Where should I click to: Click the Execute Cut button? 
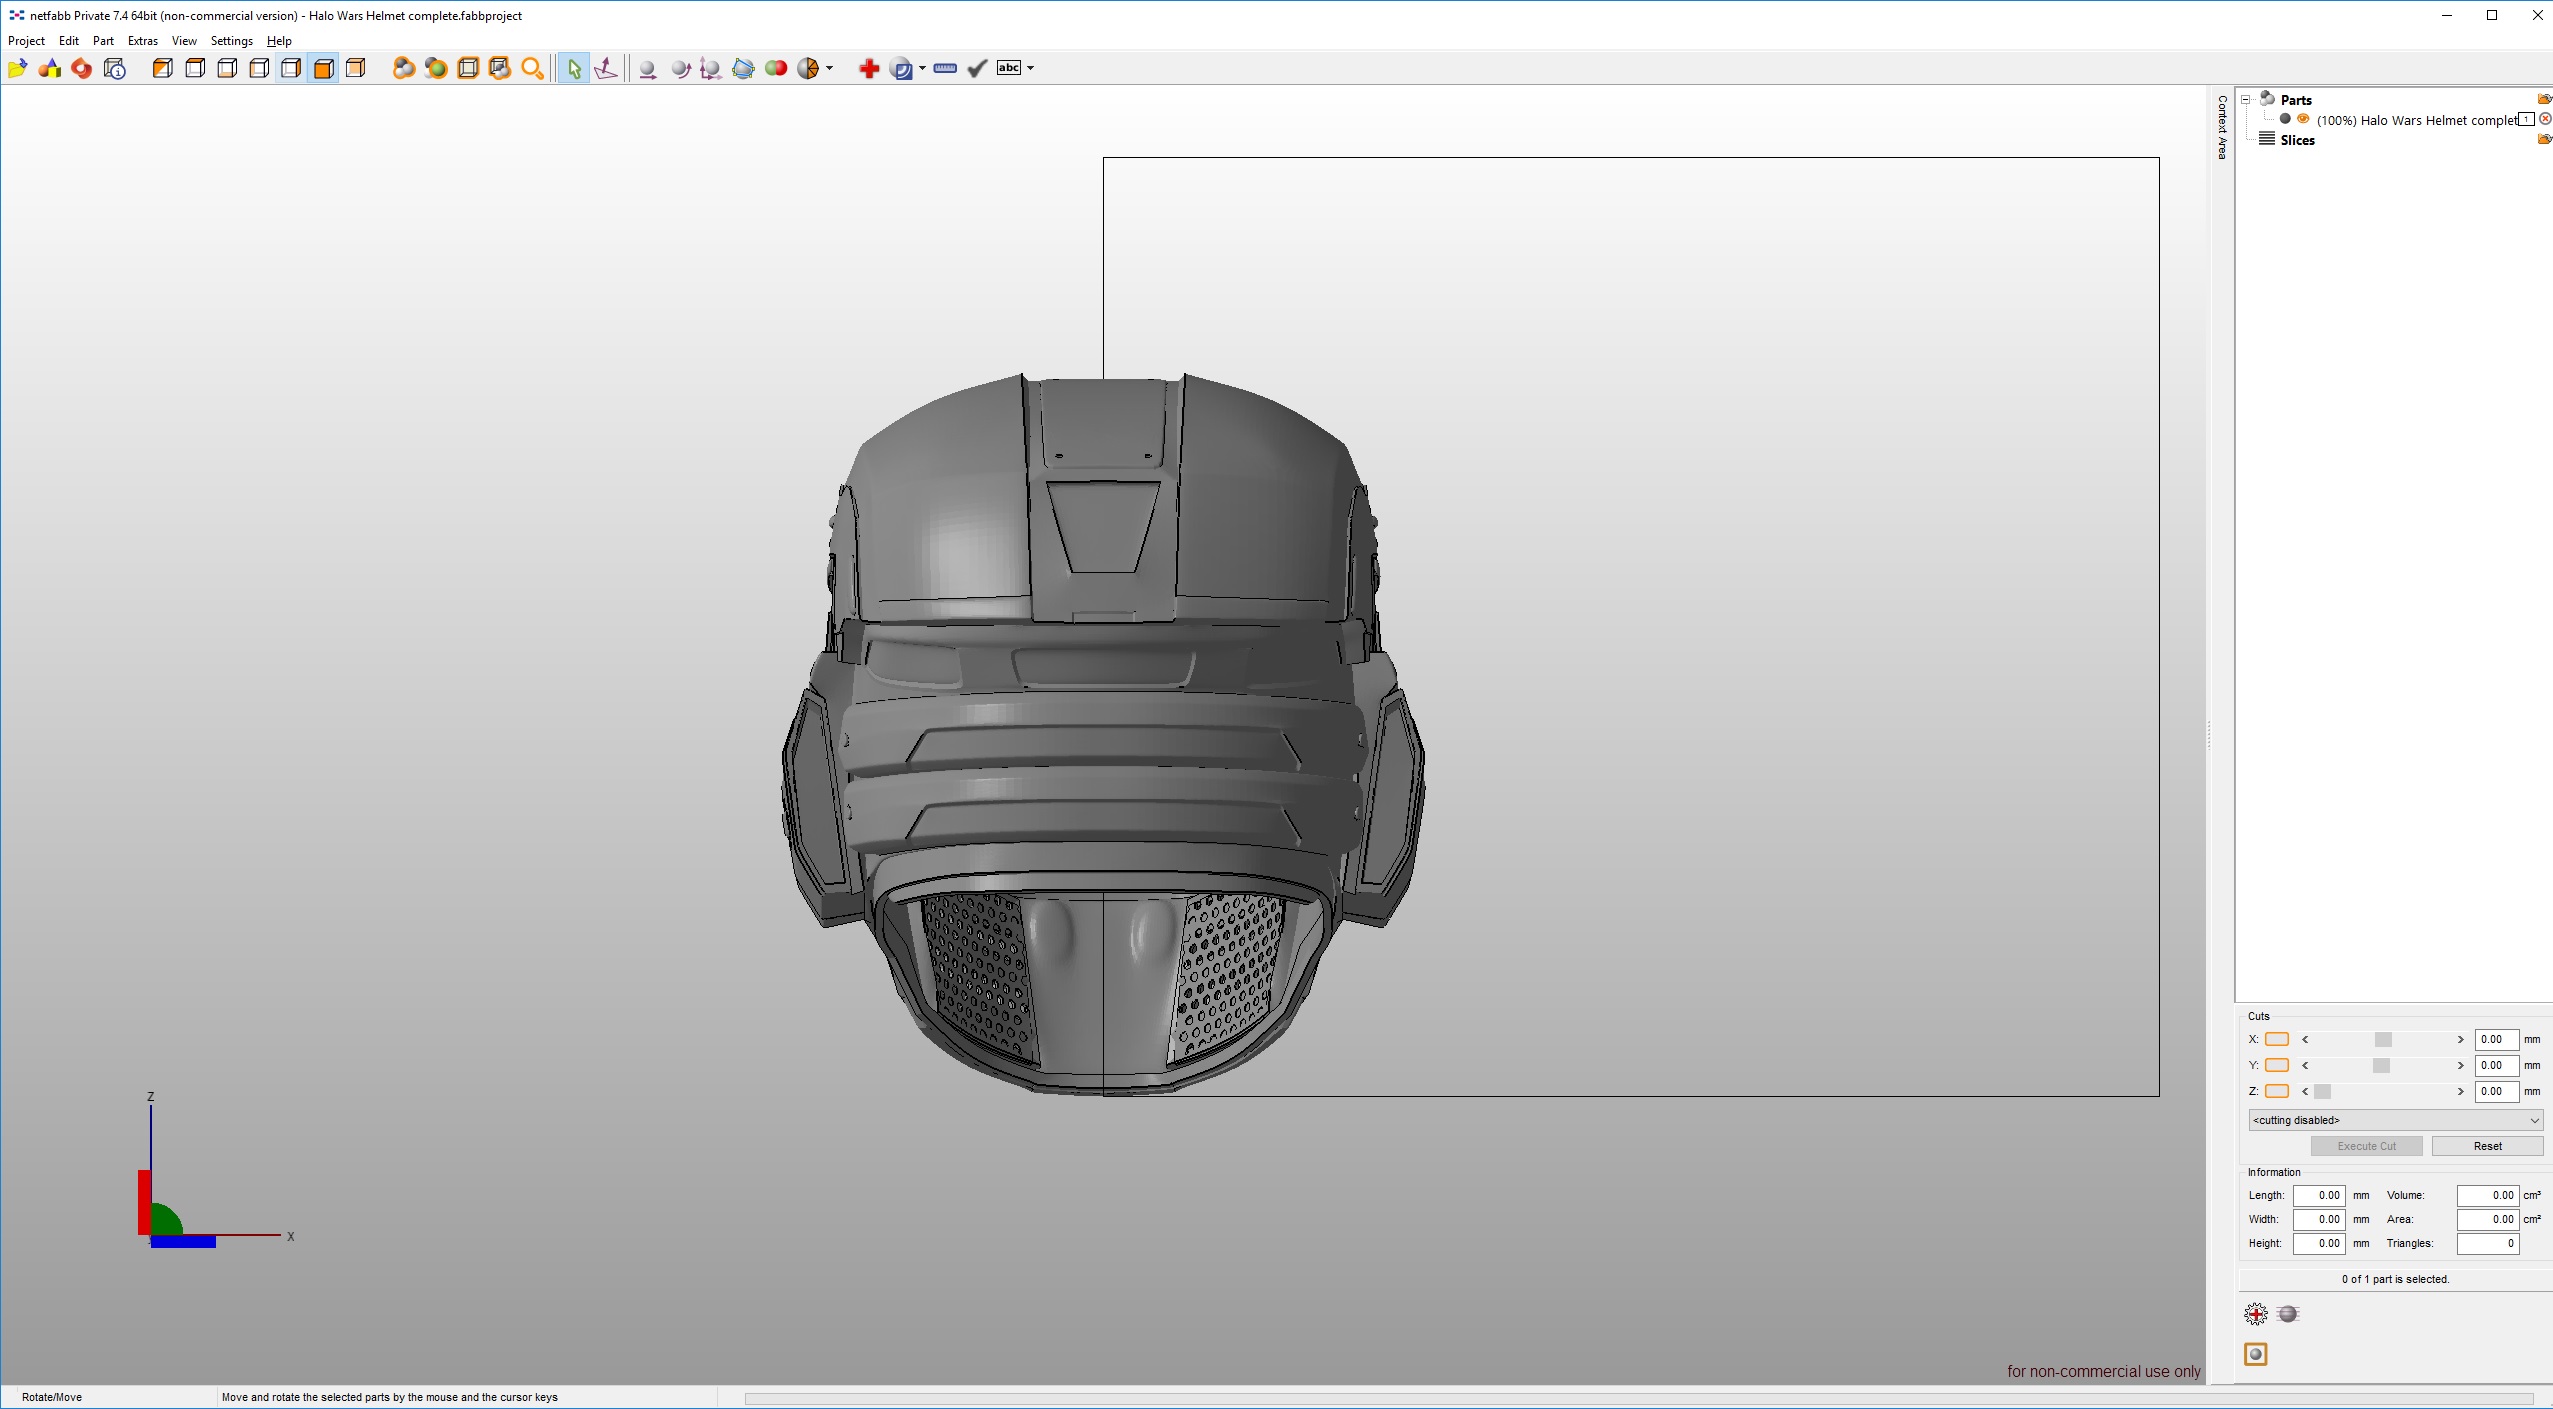click(2366, 1146)
